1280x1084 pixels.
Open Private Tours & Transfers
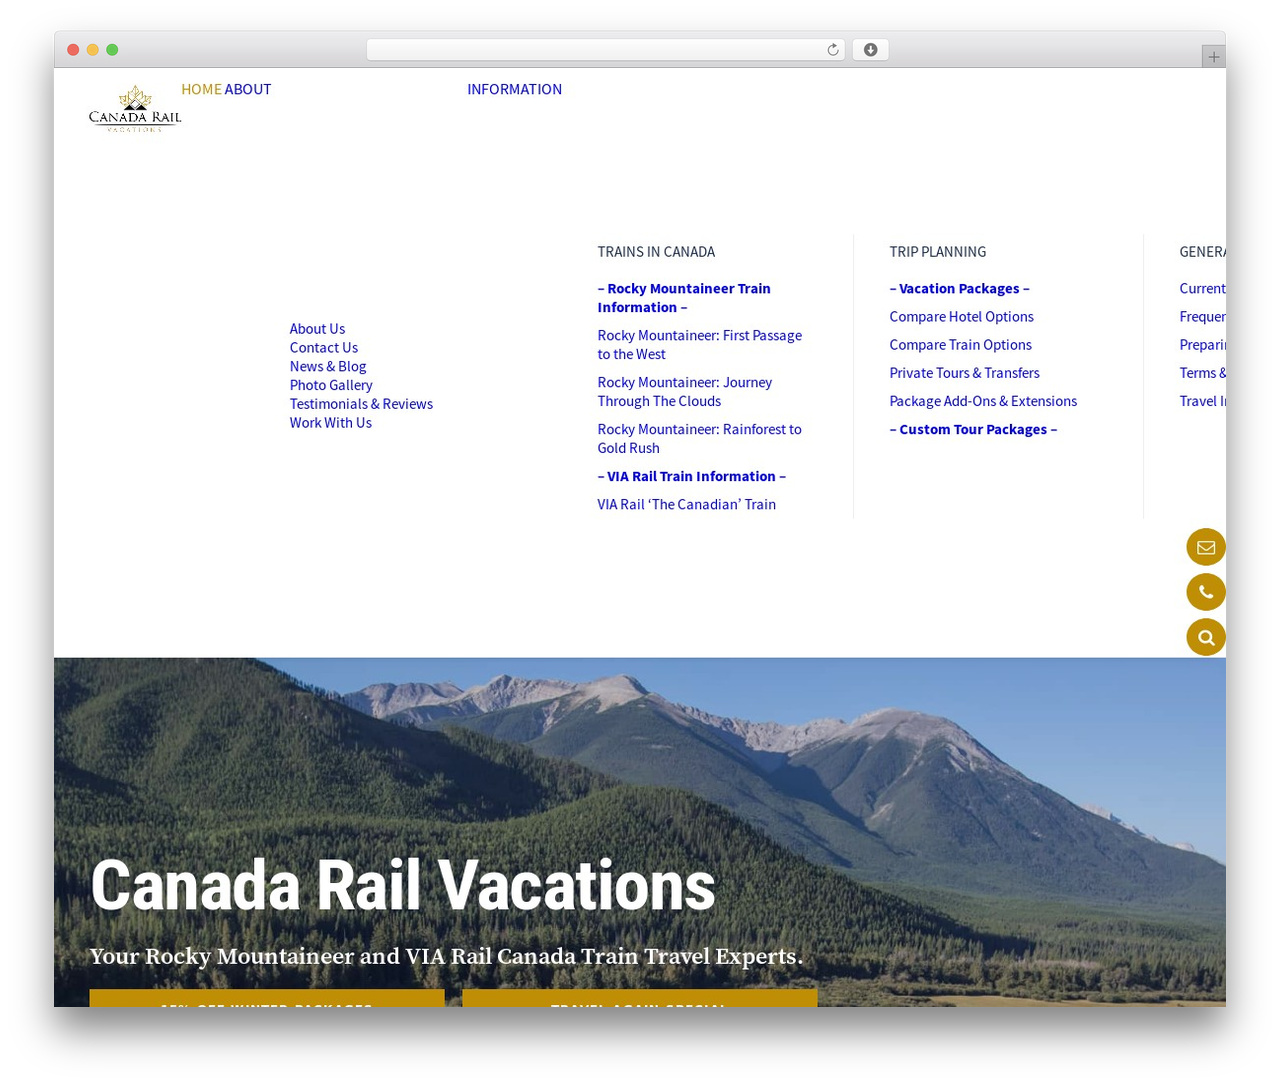964,373
